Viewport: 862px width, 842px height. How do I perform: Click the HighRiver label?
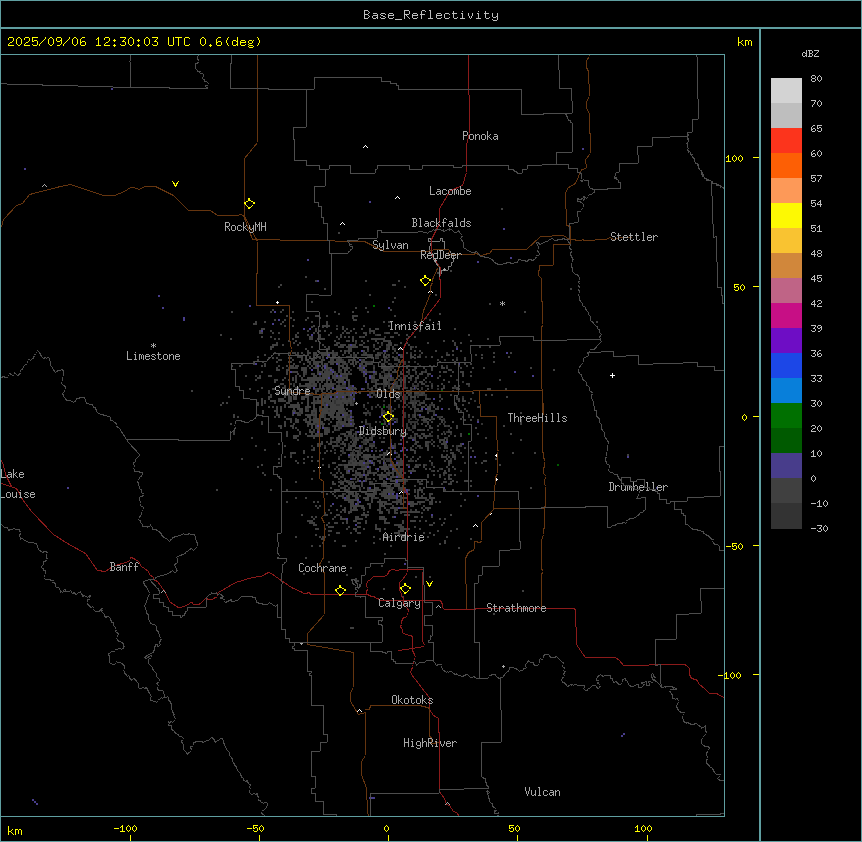pyautogui.click(x=430, y=743)
